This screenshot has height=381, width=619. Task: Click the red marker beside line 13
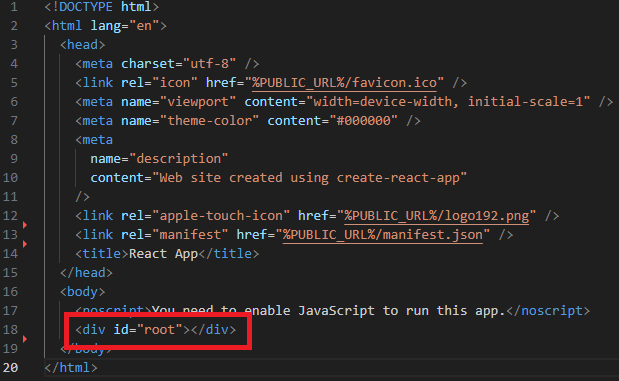pyautogui.click(x=25, y=225)
